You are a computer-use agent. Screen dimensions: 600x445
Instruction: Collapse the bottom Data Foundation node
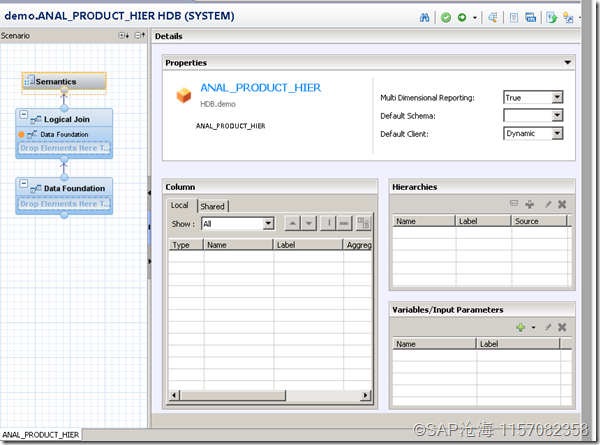point(24,183)
